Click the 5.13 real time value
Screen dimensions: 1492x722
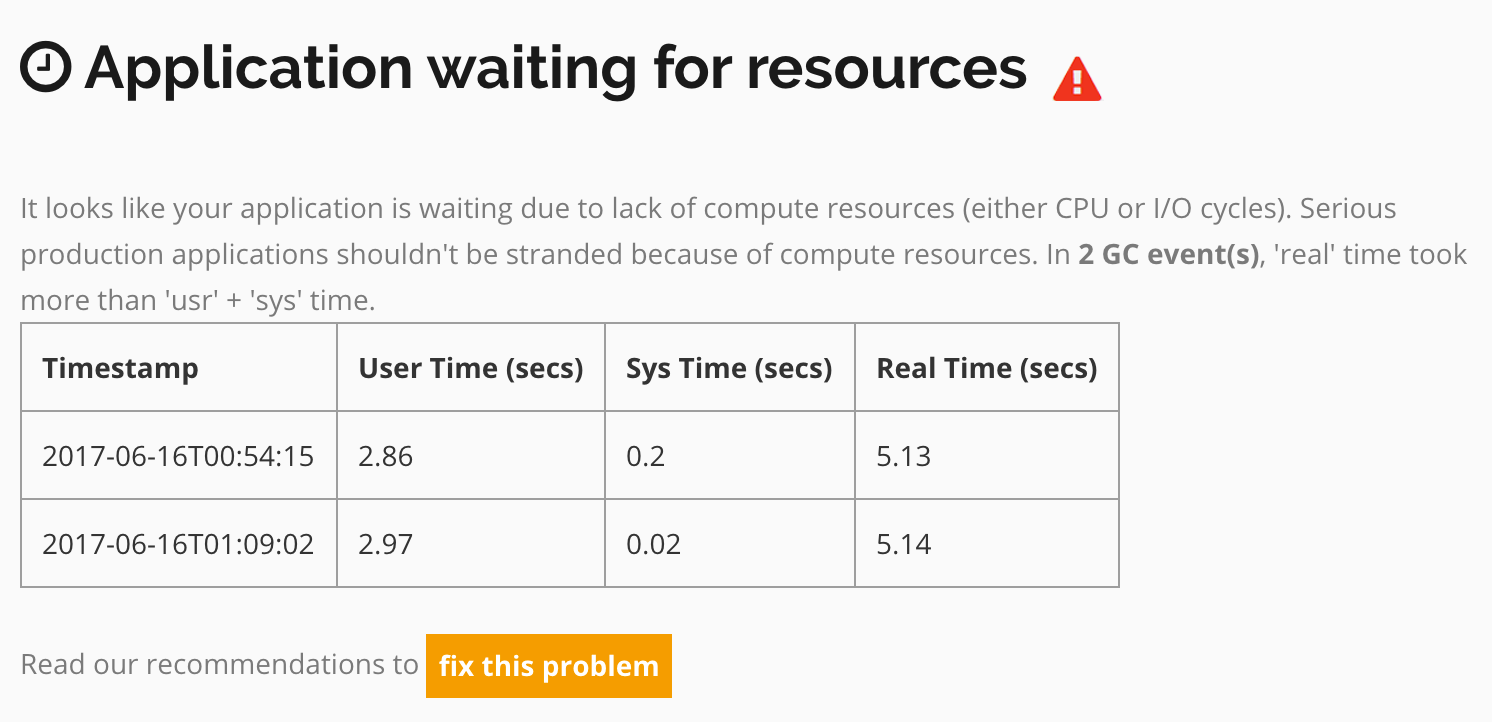[904, 457]
